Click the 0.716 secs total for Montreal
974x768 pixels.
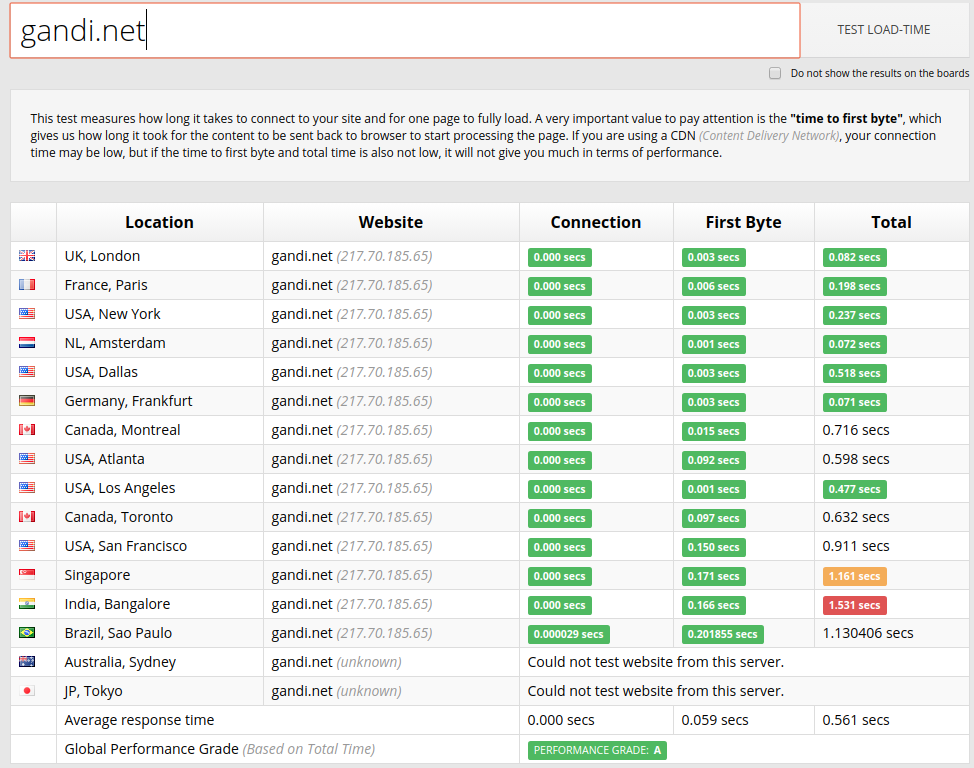pyautogui.click(x=856, y=430)
